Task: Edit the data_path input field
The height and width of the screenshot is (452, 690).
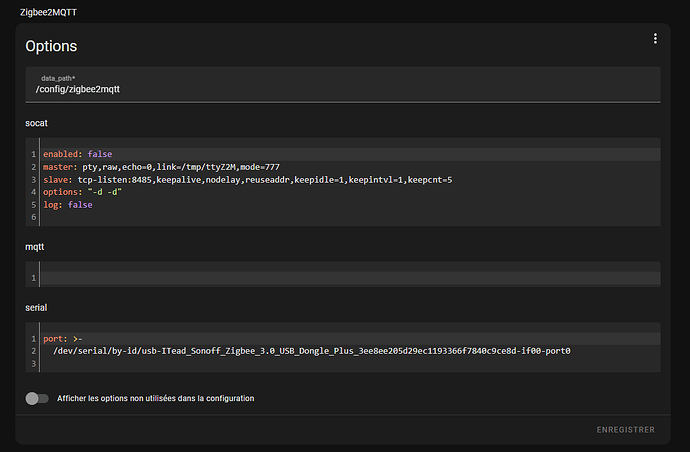Action: (x=343, y=85)
